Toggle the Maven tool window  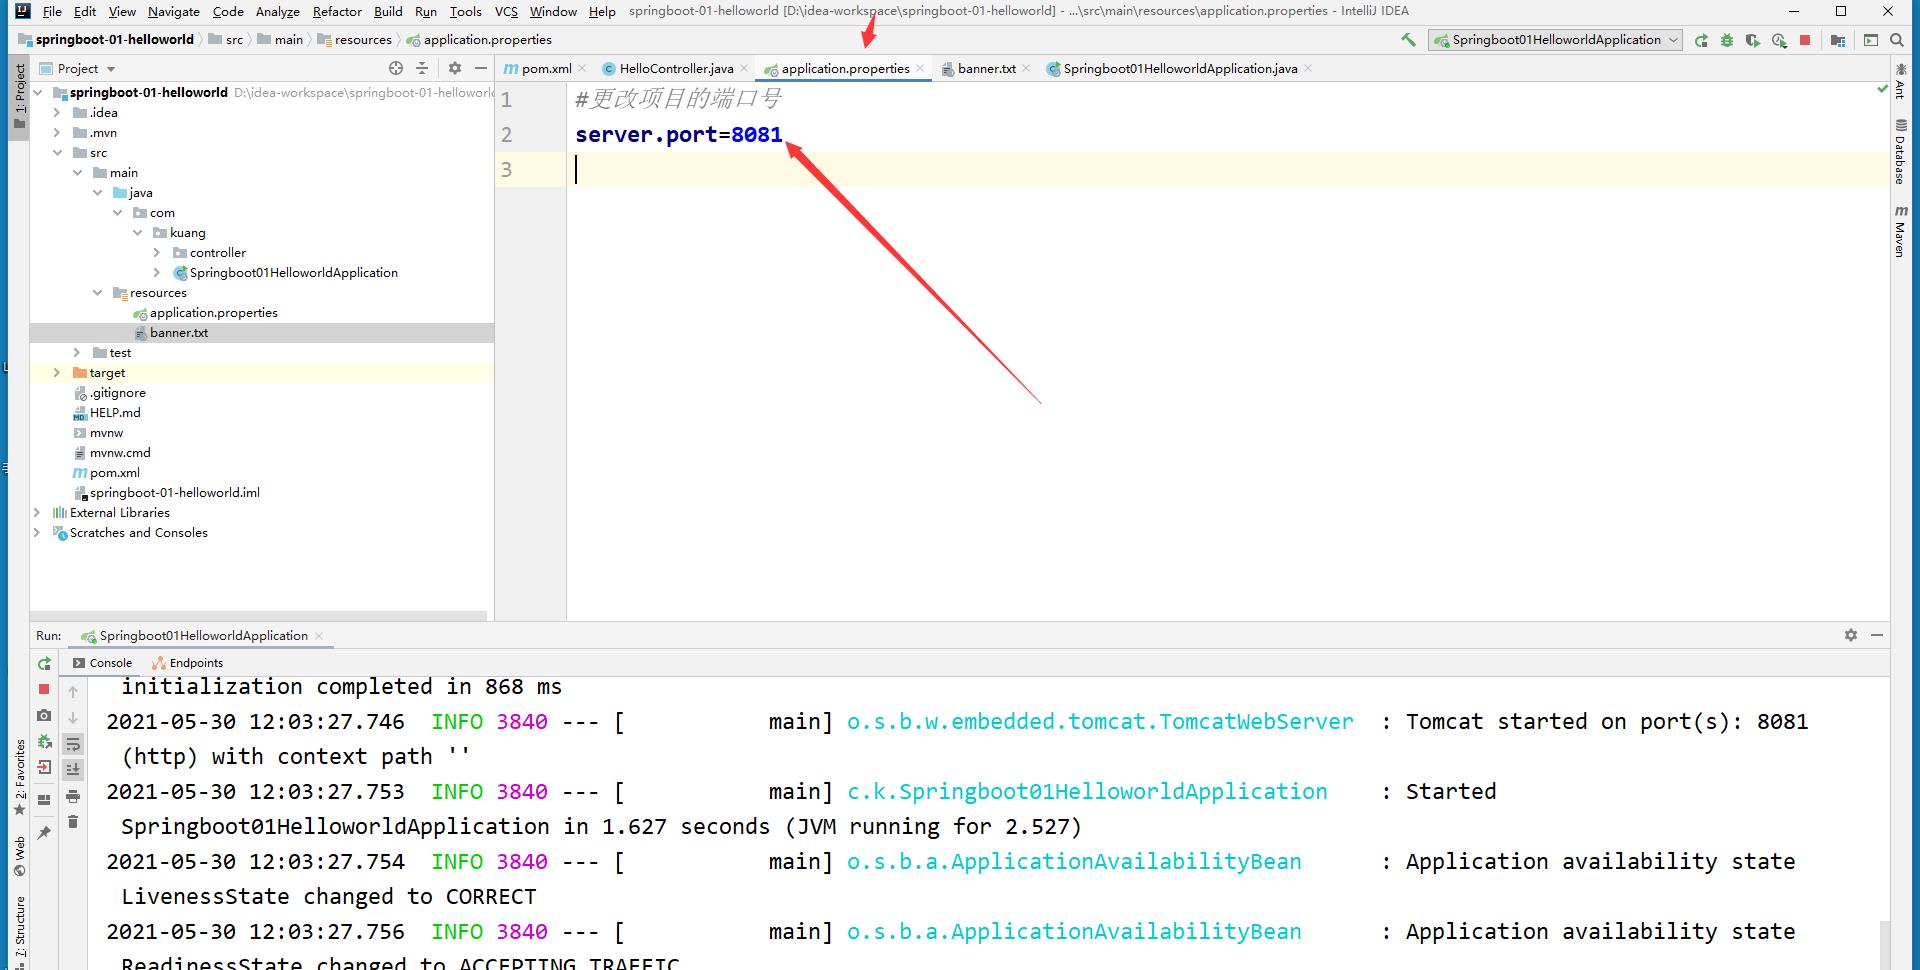1900,232
